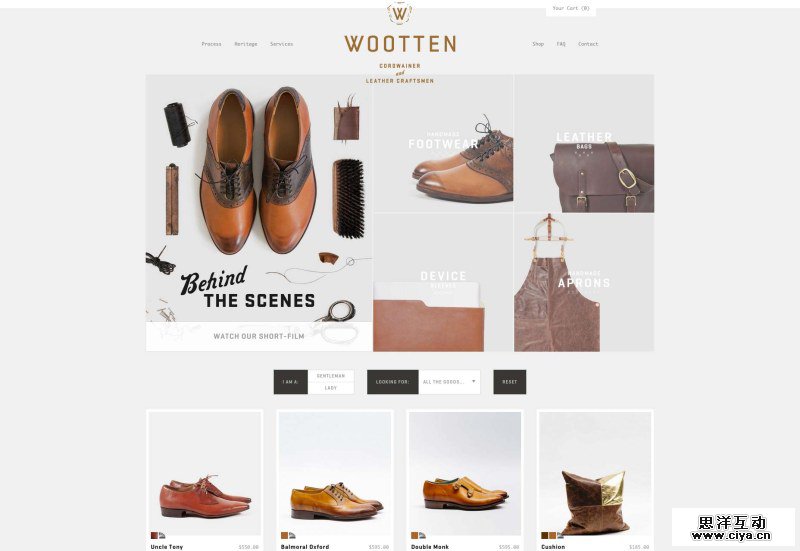800x551 pixels.
Task: Select the dark brown swatch under Cushion
Action: click(x=545, y=536)
